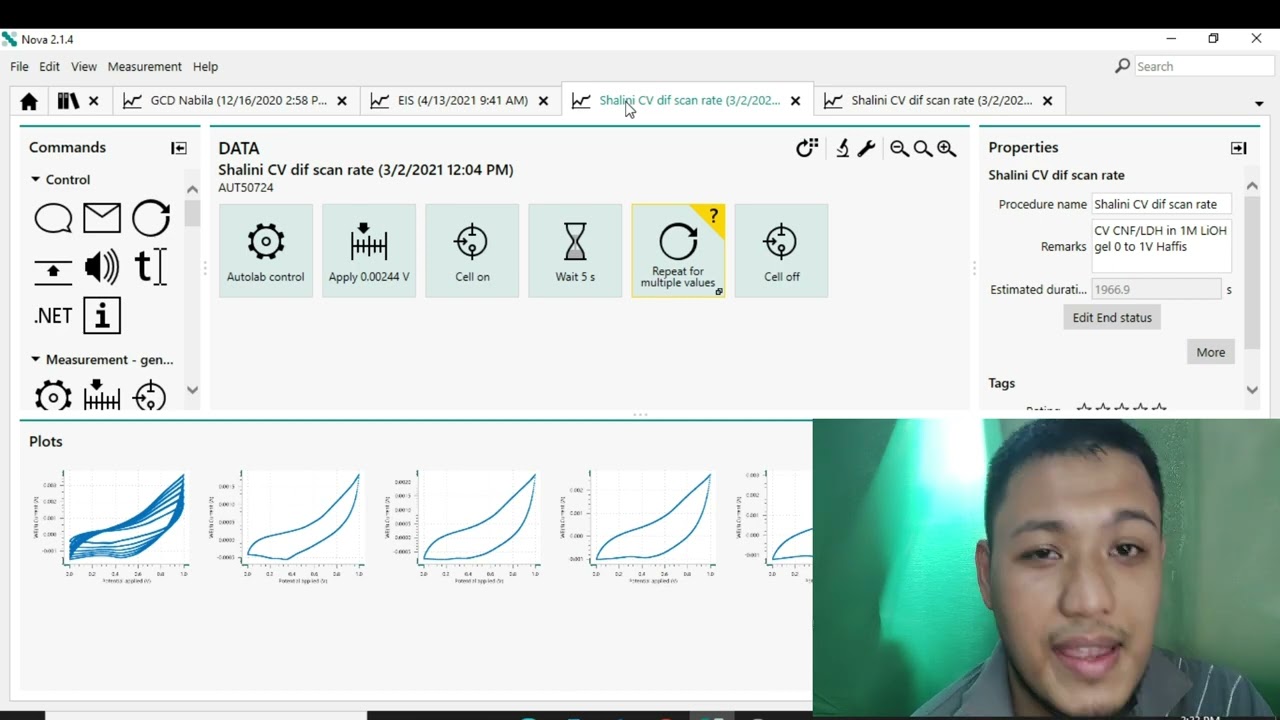Close the Library tab

click(94, 101)
